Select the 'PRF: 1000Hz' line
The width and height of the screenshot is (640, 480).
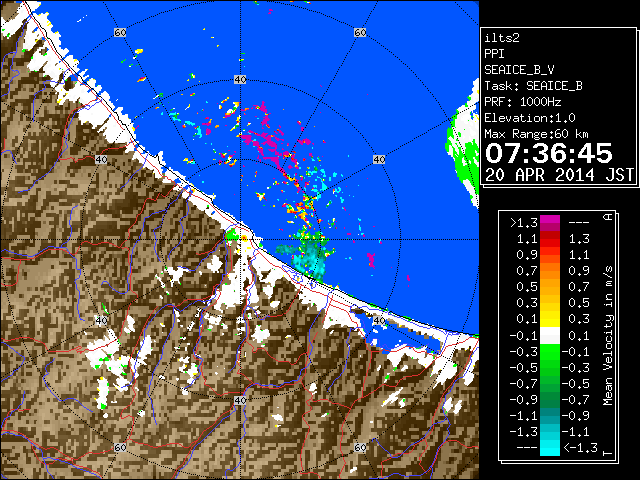[523, 102]
